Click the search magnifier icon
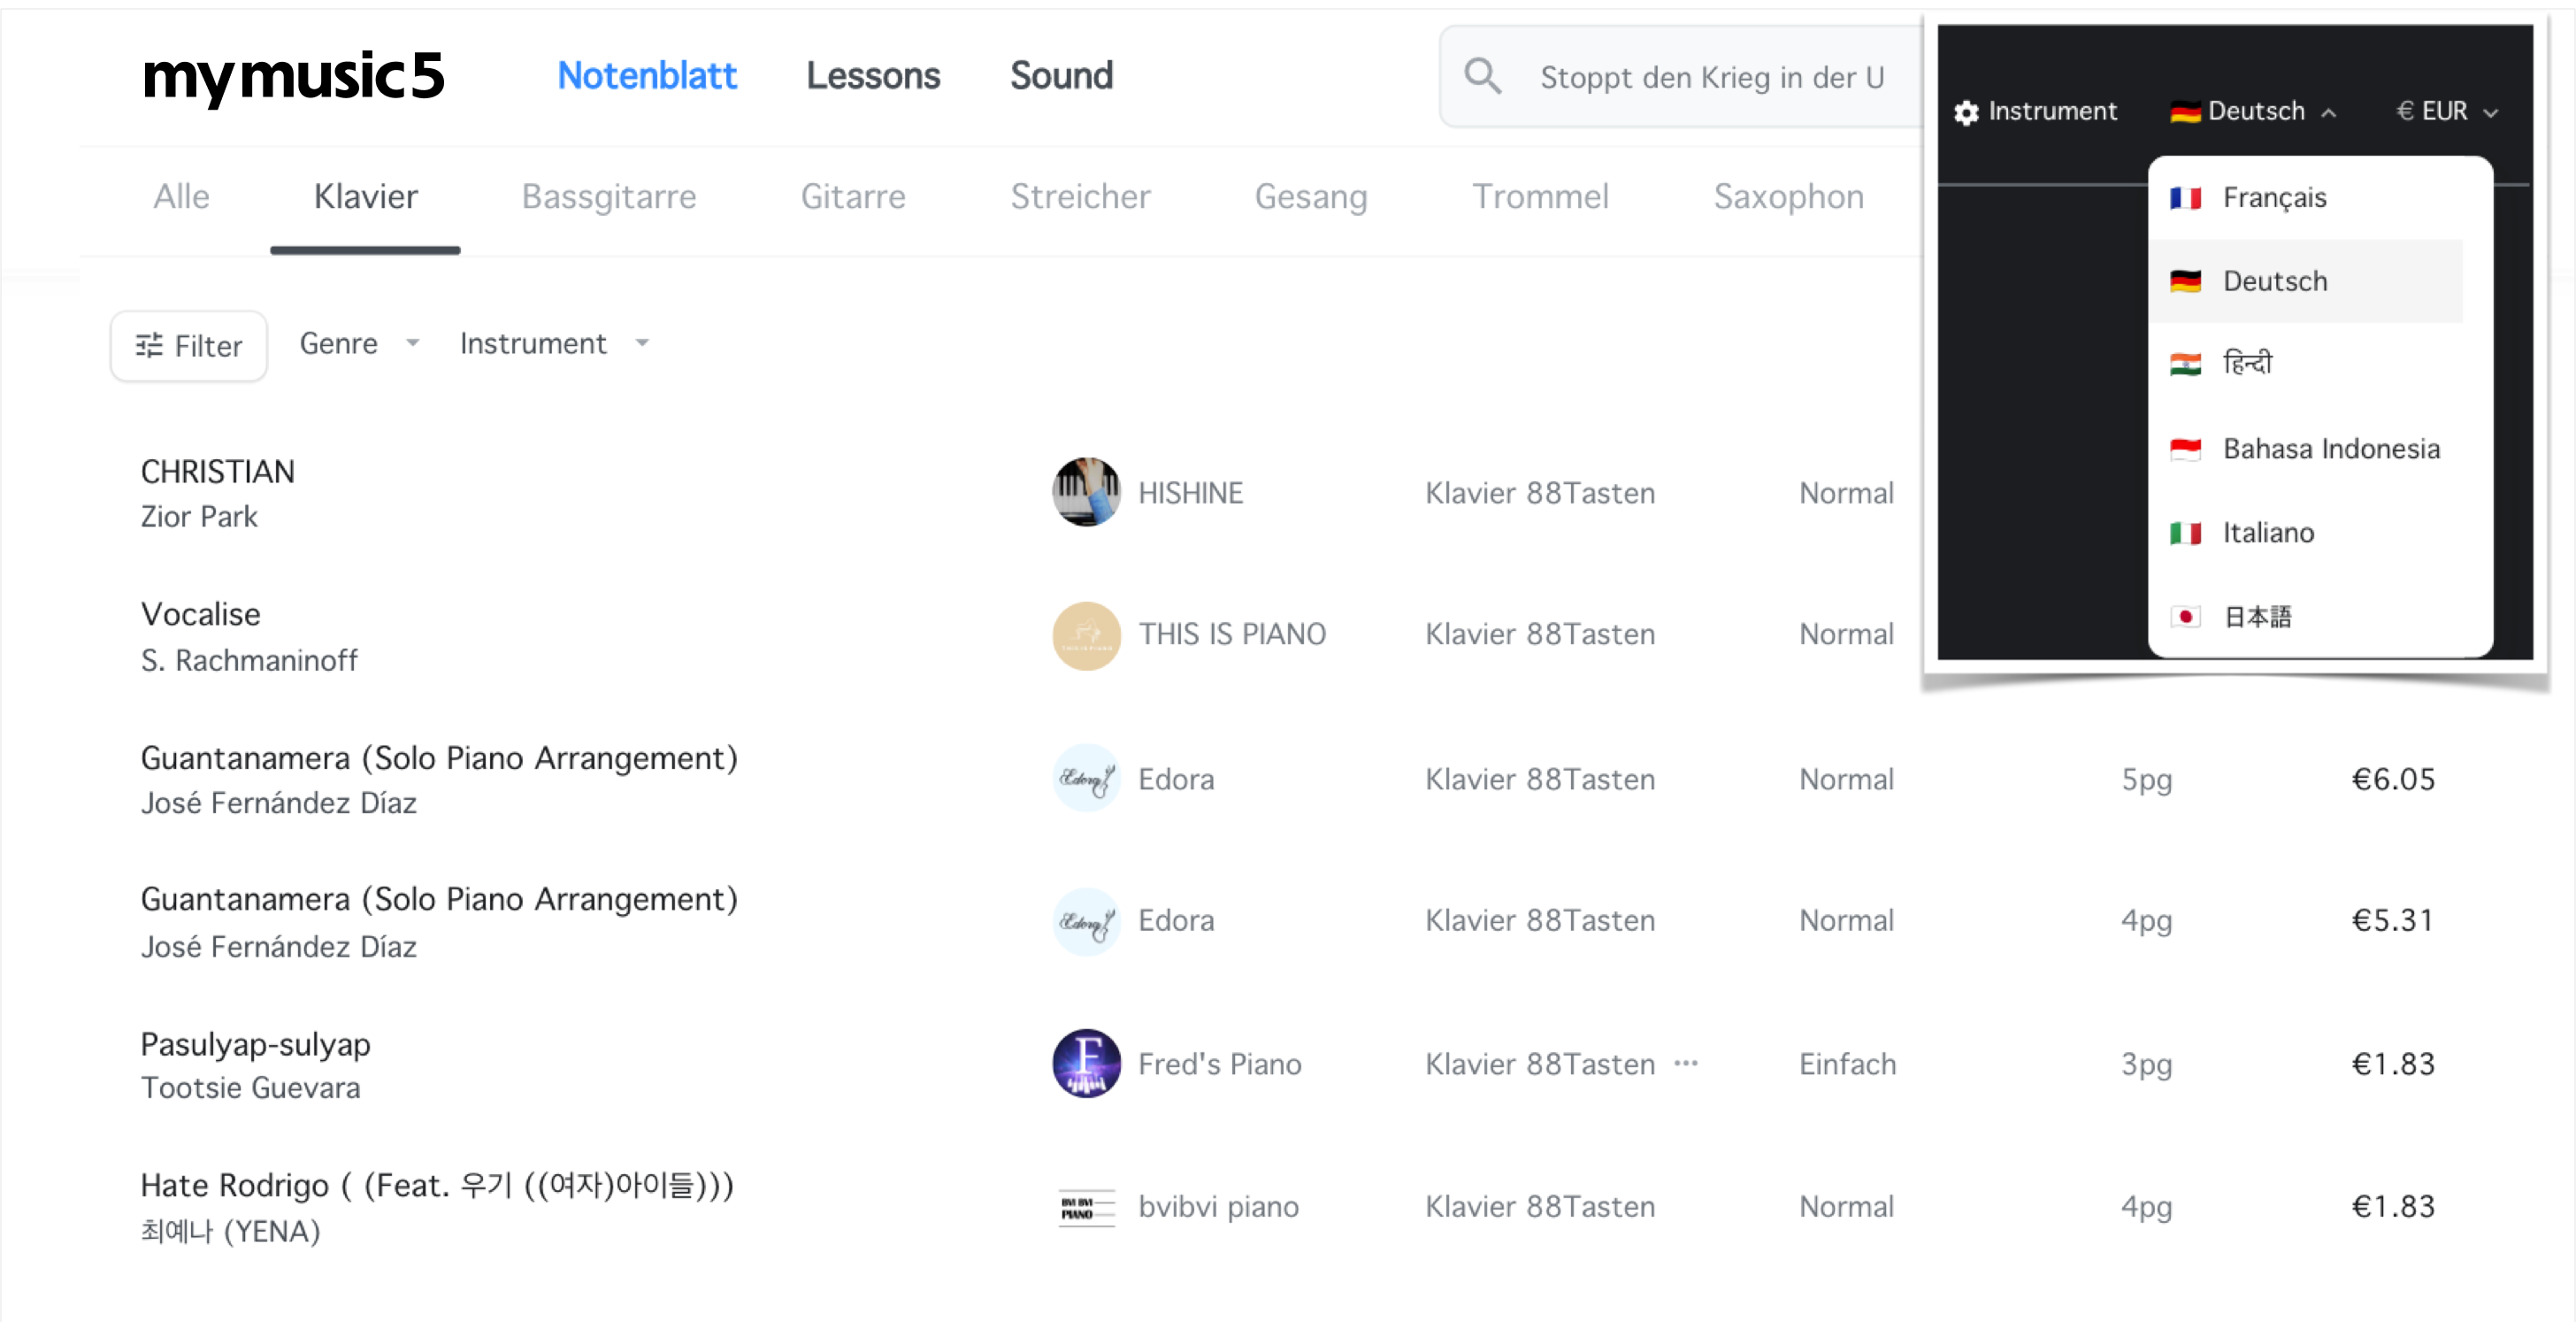2576x1322 pixels. [x=1482, y=76]
